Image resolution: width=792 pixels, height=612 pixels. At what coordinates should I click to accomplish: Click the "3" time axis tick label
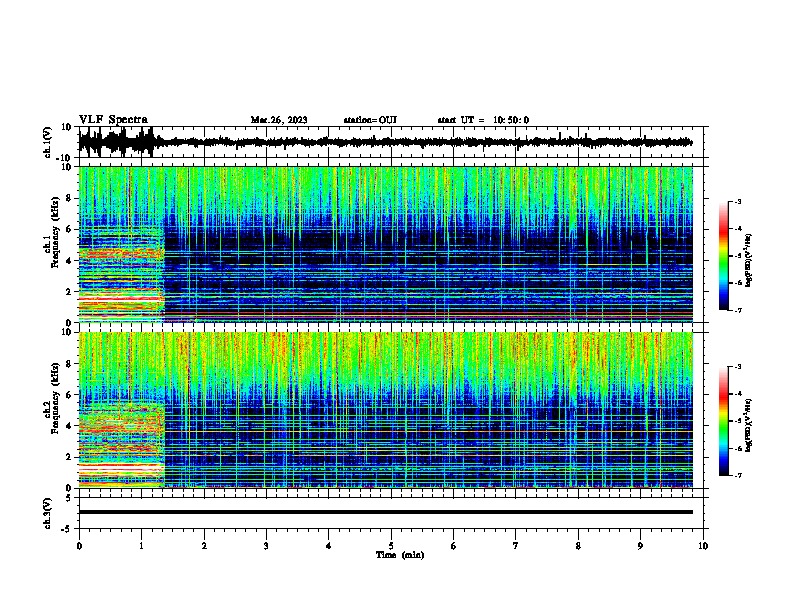tap(266, 546)
